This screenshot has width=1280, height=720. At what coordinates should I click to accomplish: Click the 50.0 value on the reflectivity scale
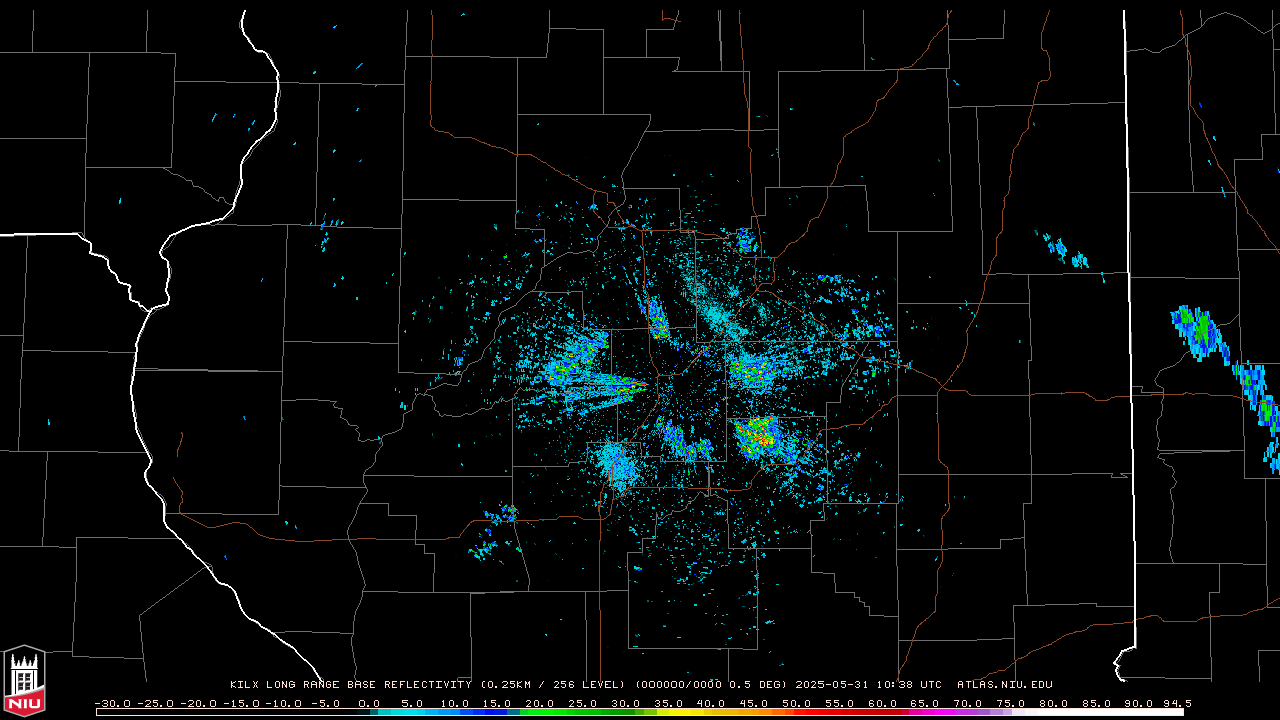point(797,703)
